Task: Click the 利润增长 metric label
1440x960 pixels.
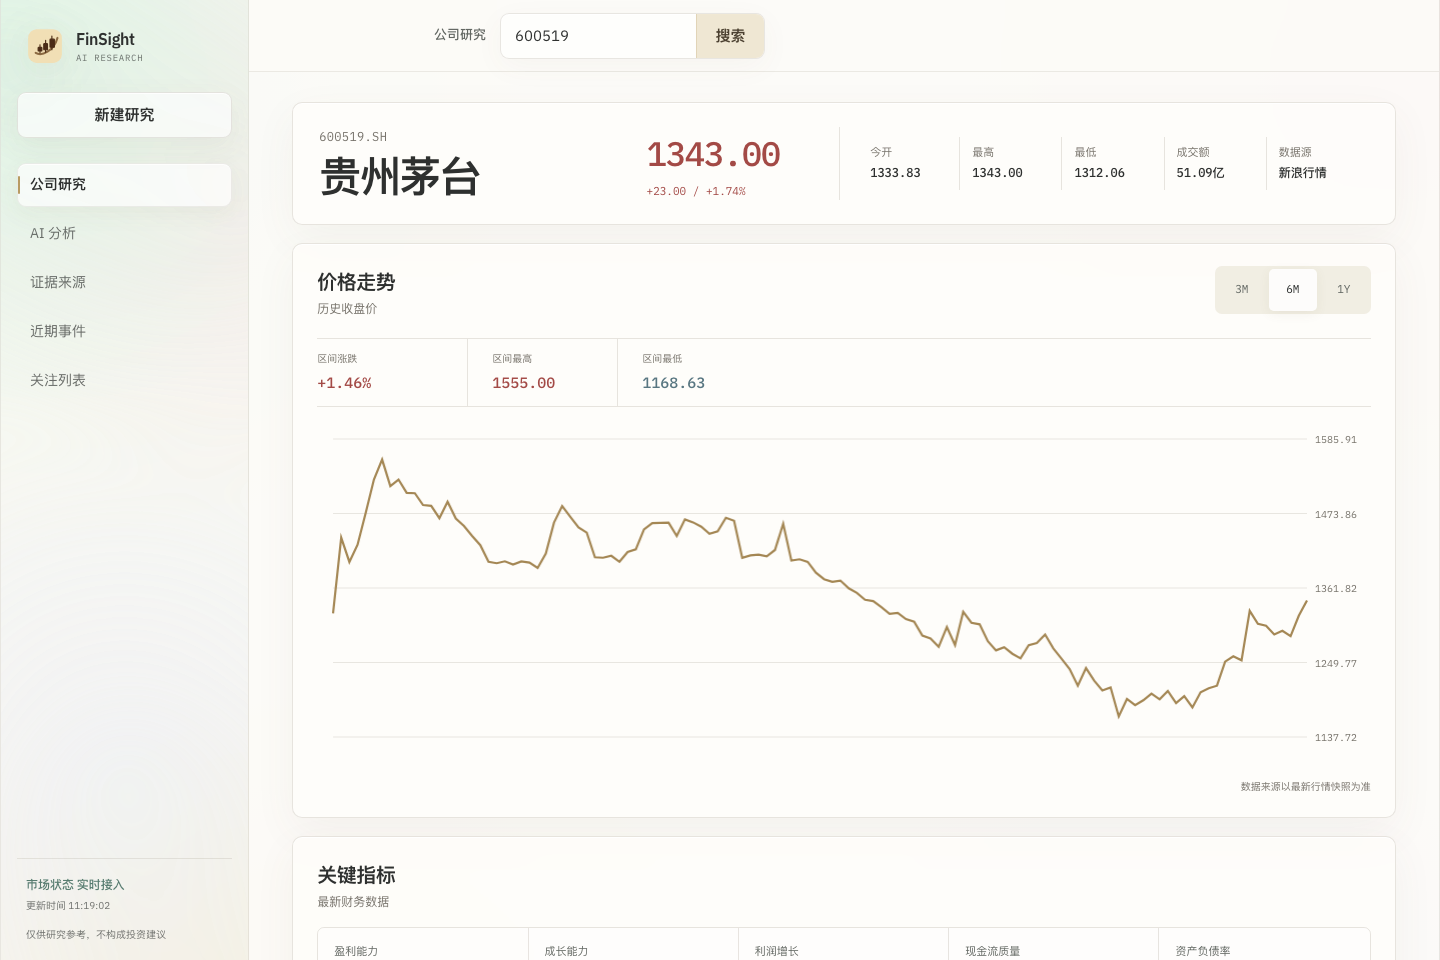Action: tap(776, 951)
